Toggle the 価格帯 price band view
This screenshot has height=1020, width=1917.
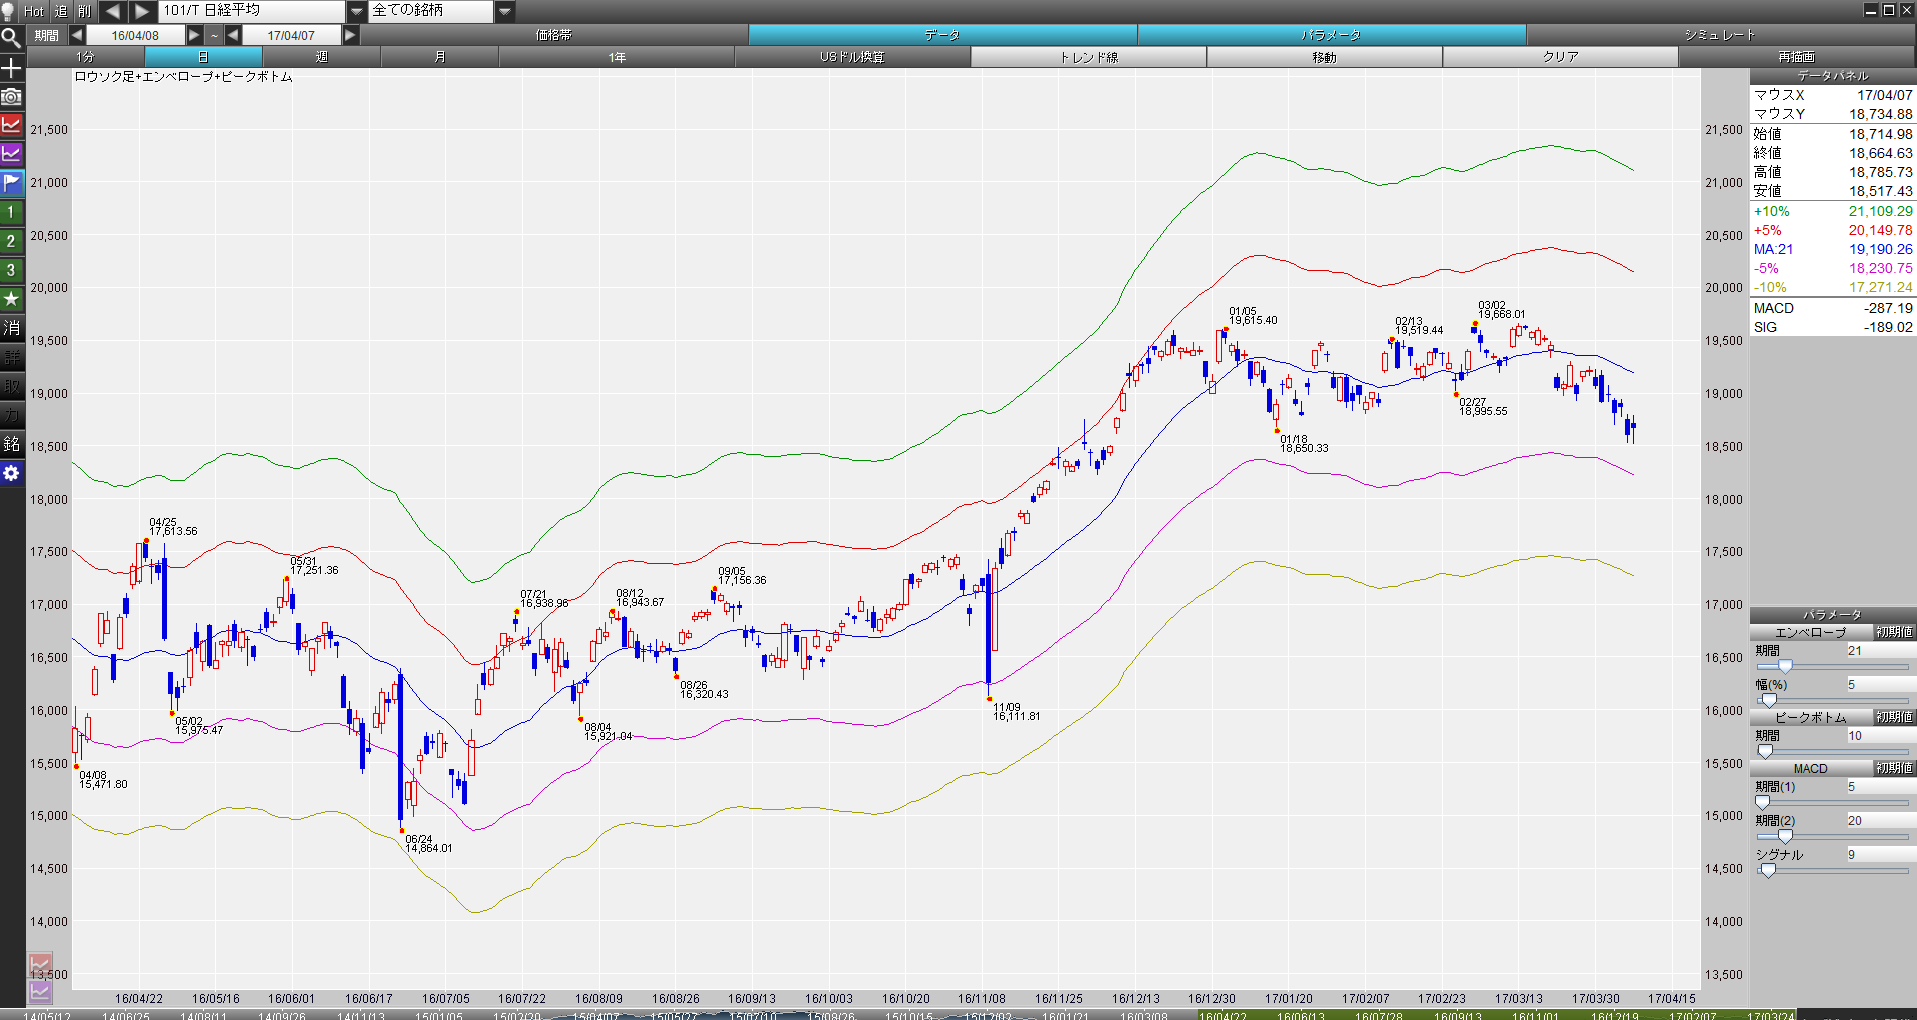(554, 35)
